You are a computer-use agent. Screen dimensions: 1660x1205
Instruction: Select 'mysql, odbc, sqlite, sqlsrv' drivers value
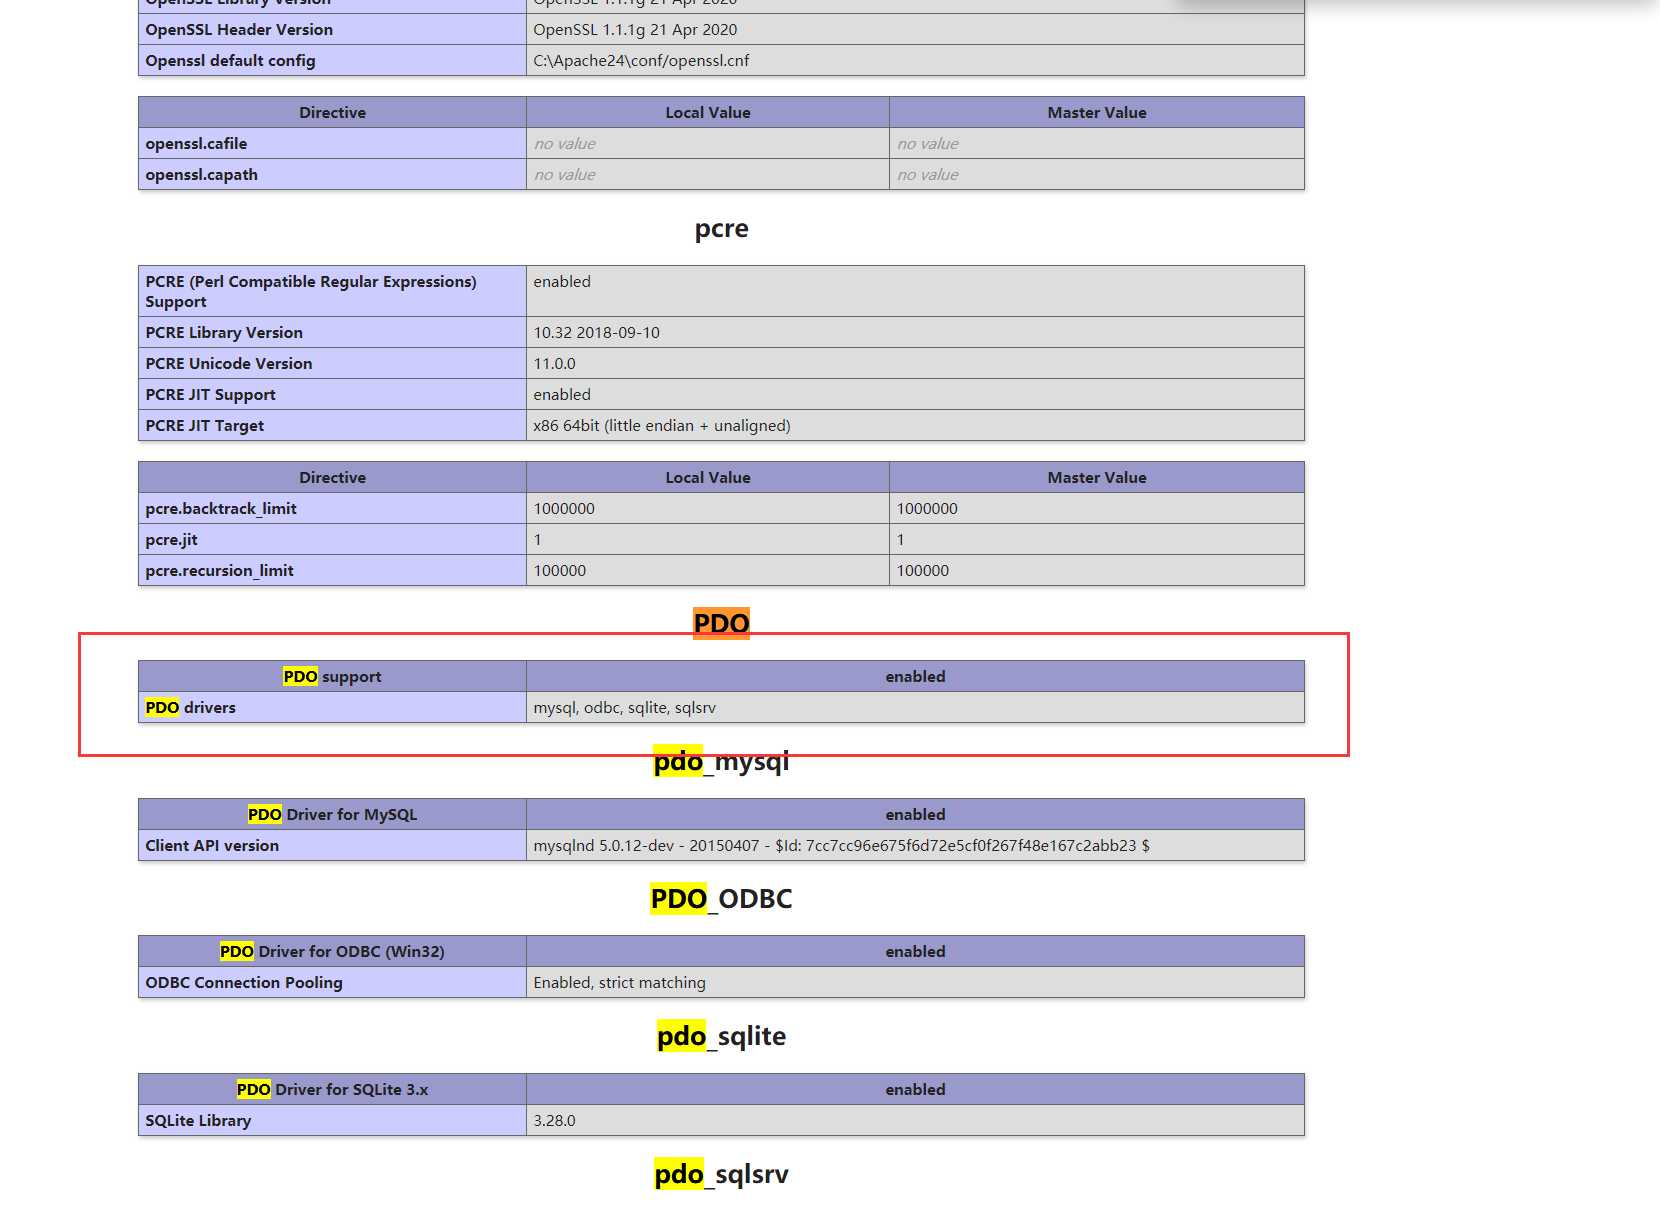tap(624, 708)
